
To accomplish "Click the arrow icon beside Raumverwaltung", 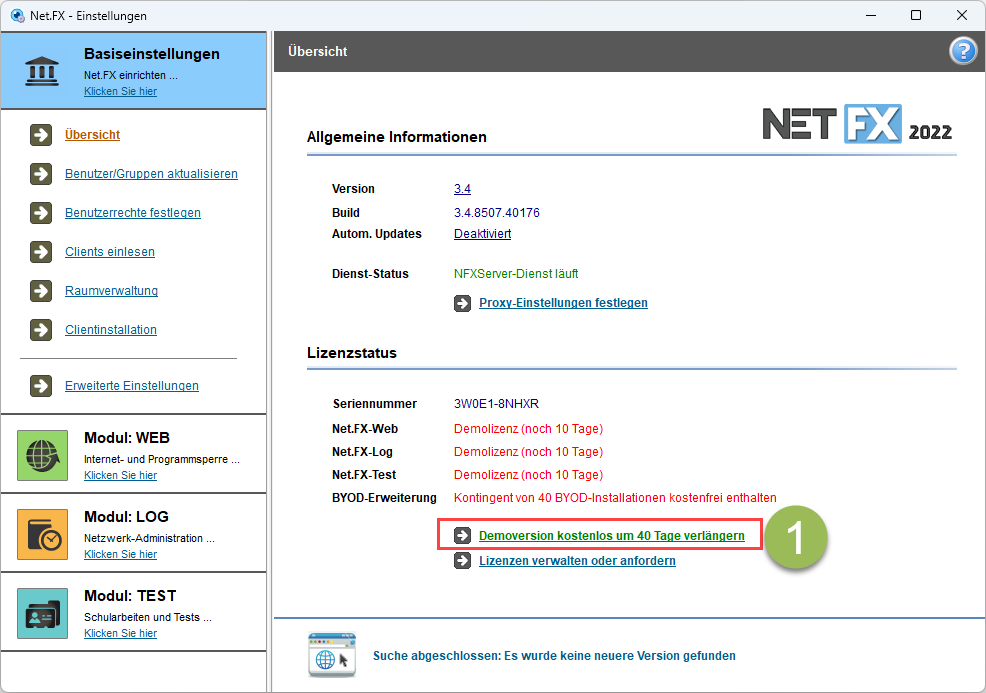I will point(41,291).
